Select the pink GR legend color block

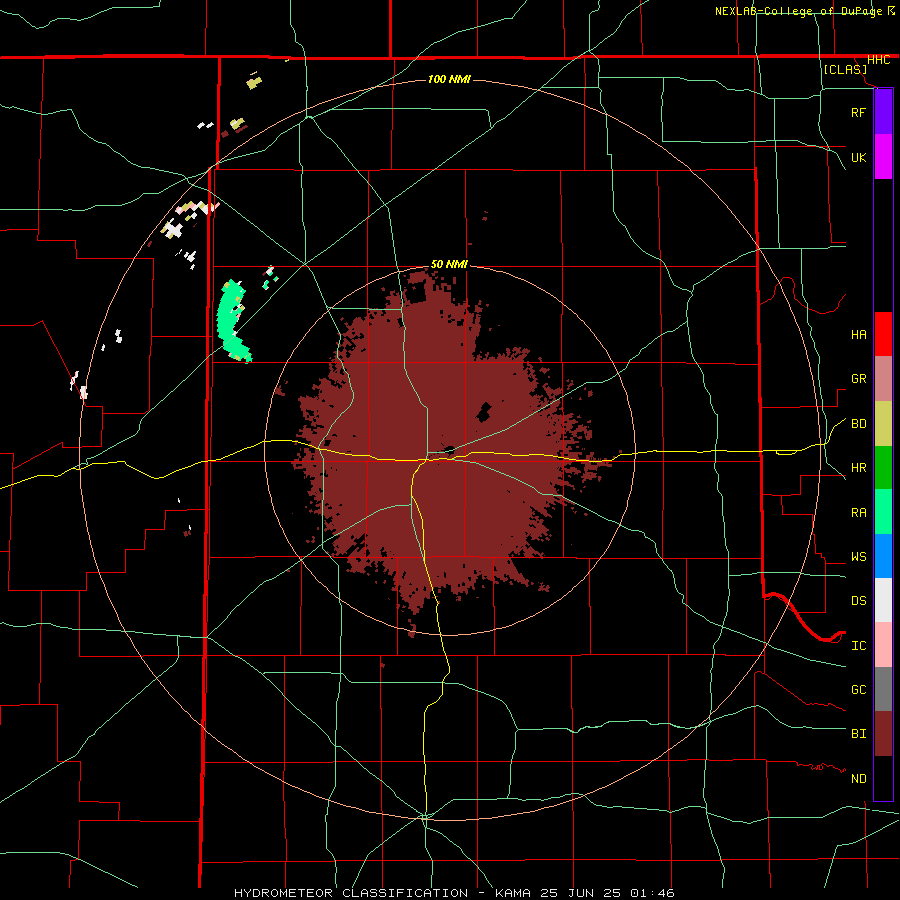click(x=883, y=379)
